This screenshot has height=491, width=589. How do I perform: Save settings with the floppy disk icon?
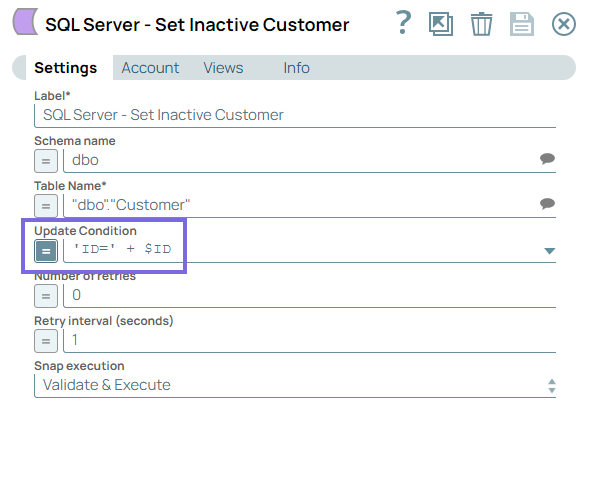pos(522,24)
